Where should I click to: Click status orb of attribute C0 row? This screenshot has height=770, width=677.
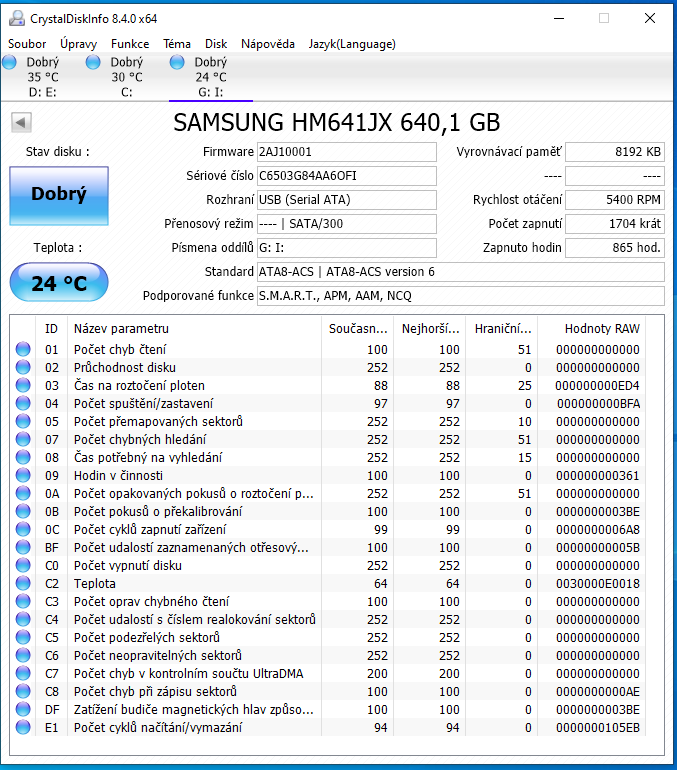click(x=23, y=565)
